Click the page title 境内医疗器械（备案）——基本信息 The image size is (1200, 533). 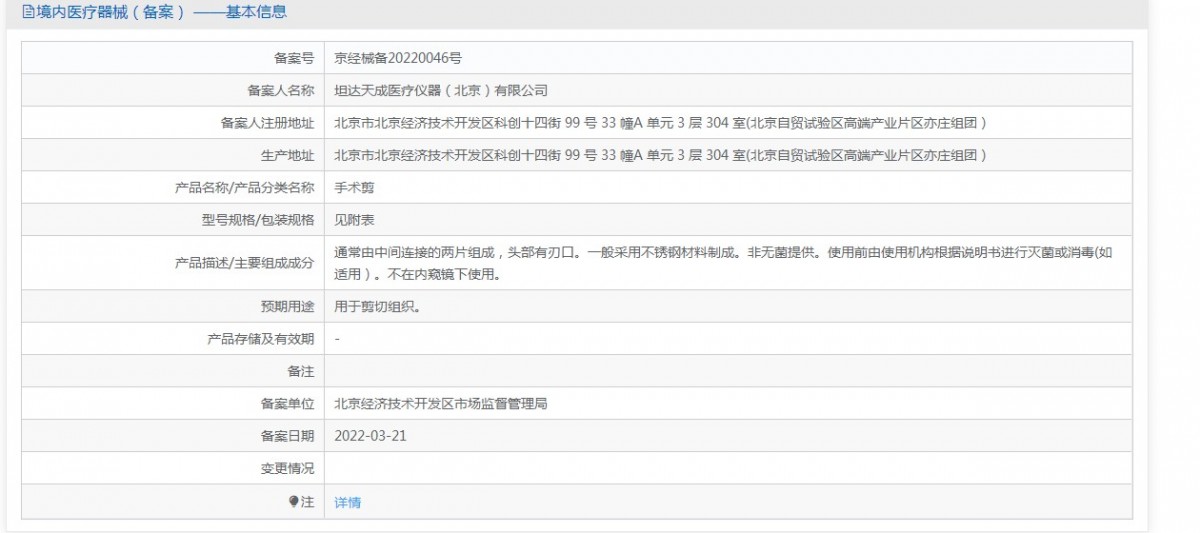(161, 12)
